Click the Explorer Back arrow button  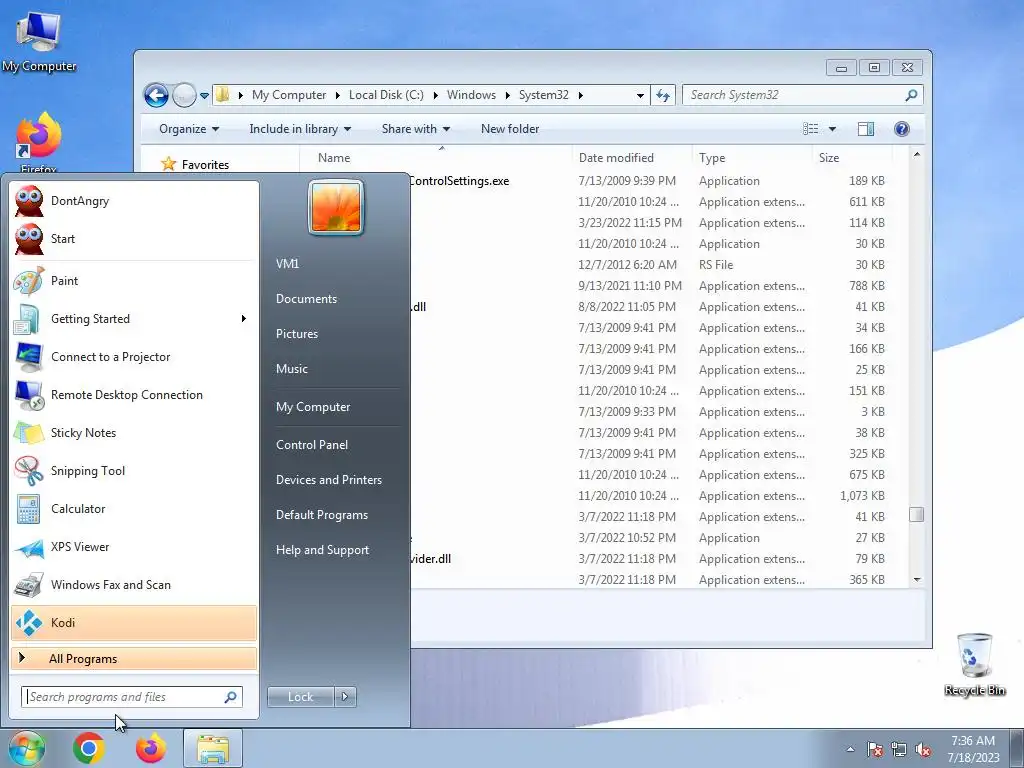tap(156, 95)
